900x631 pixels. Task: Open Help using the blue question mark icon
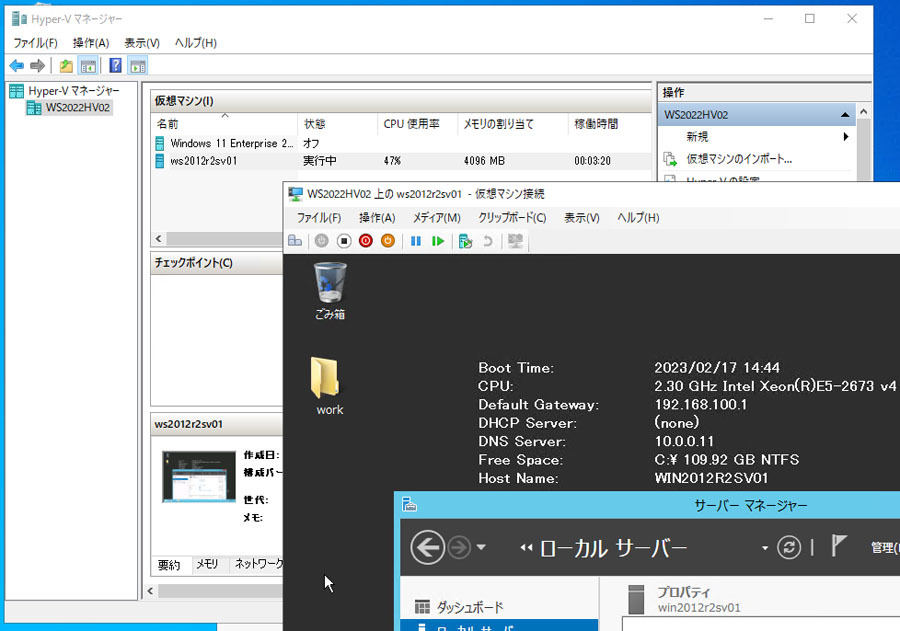click(x=115, y=65)
